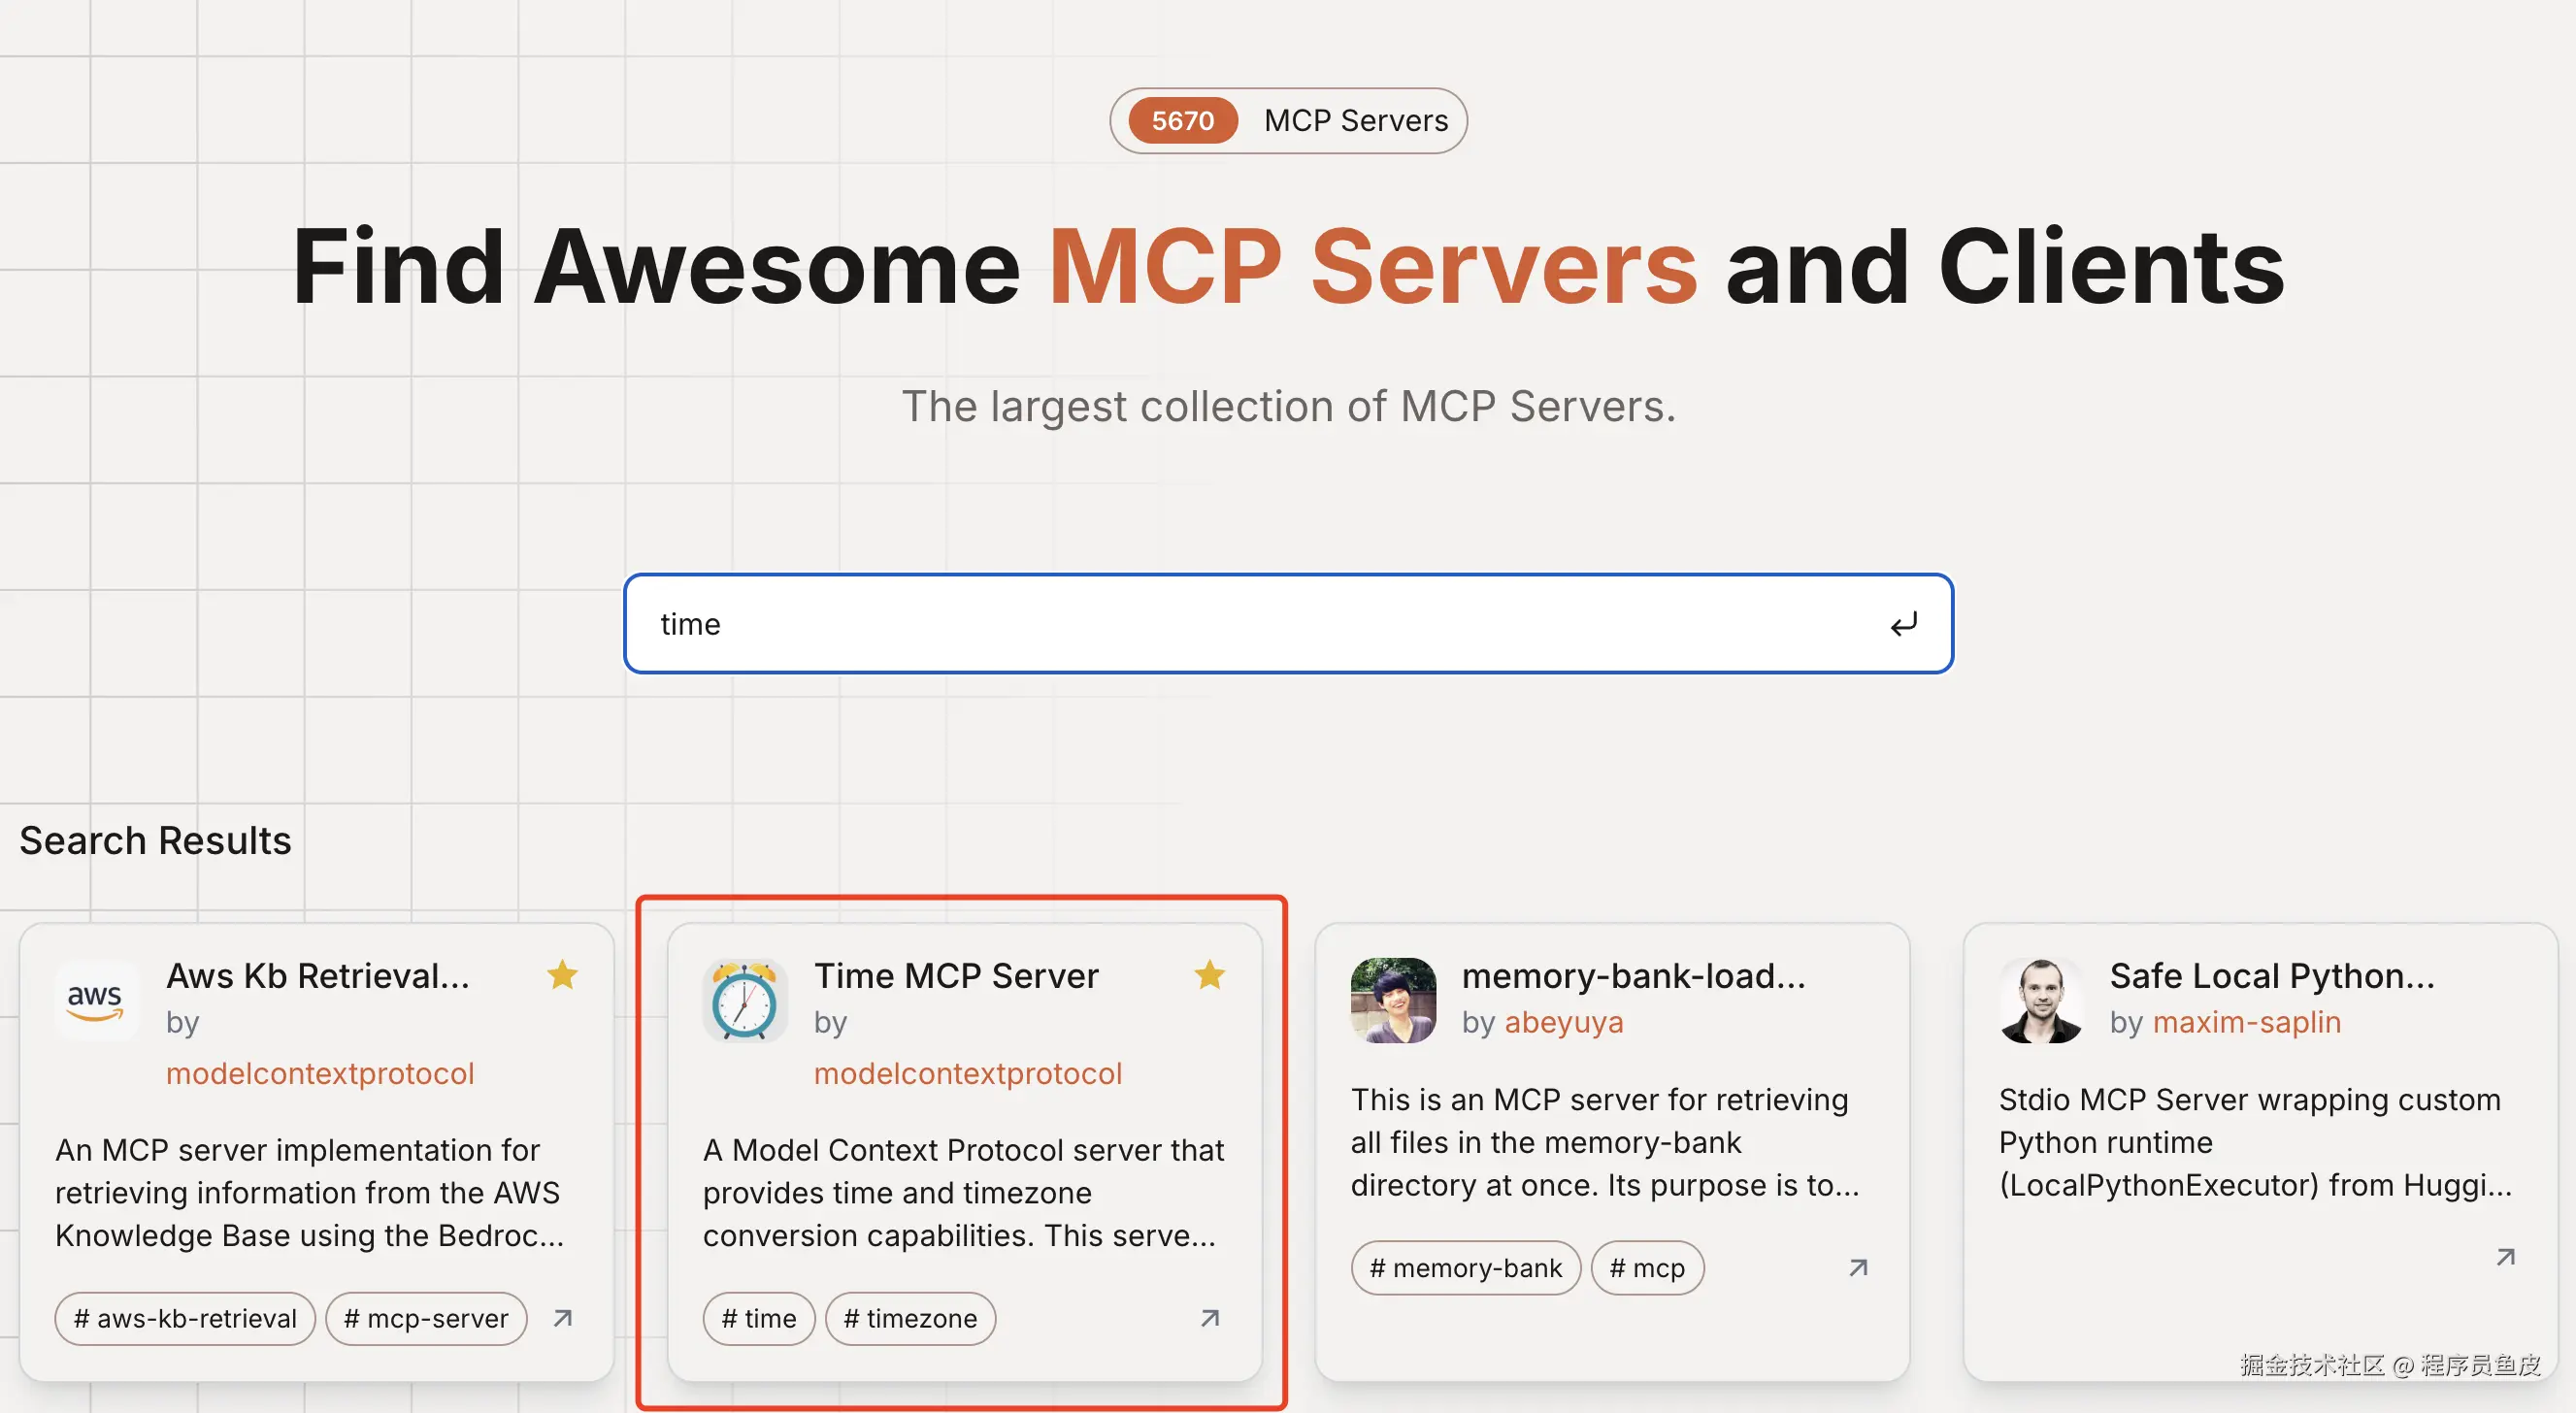Click maxim-saplin's avatar thumbnail
Image resolution: width=2576 pixels, height=1413 pixels.
point(2041,1001)
